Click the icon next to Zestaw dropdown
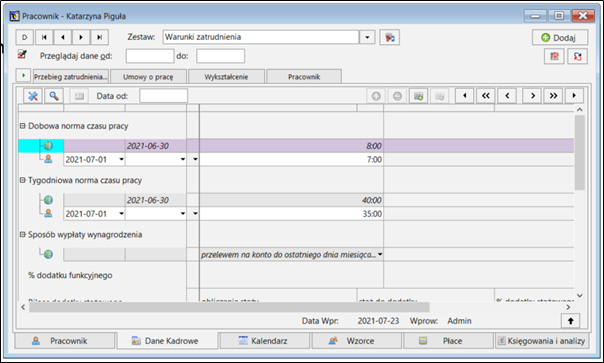Viewport: 604px width, 363px height. click(389, 37)
